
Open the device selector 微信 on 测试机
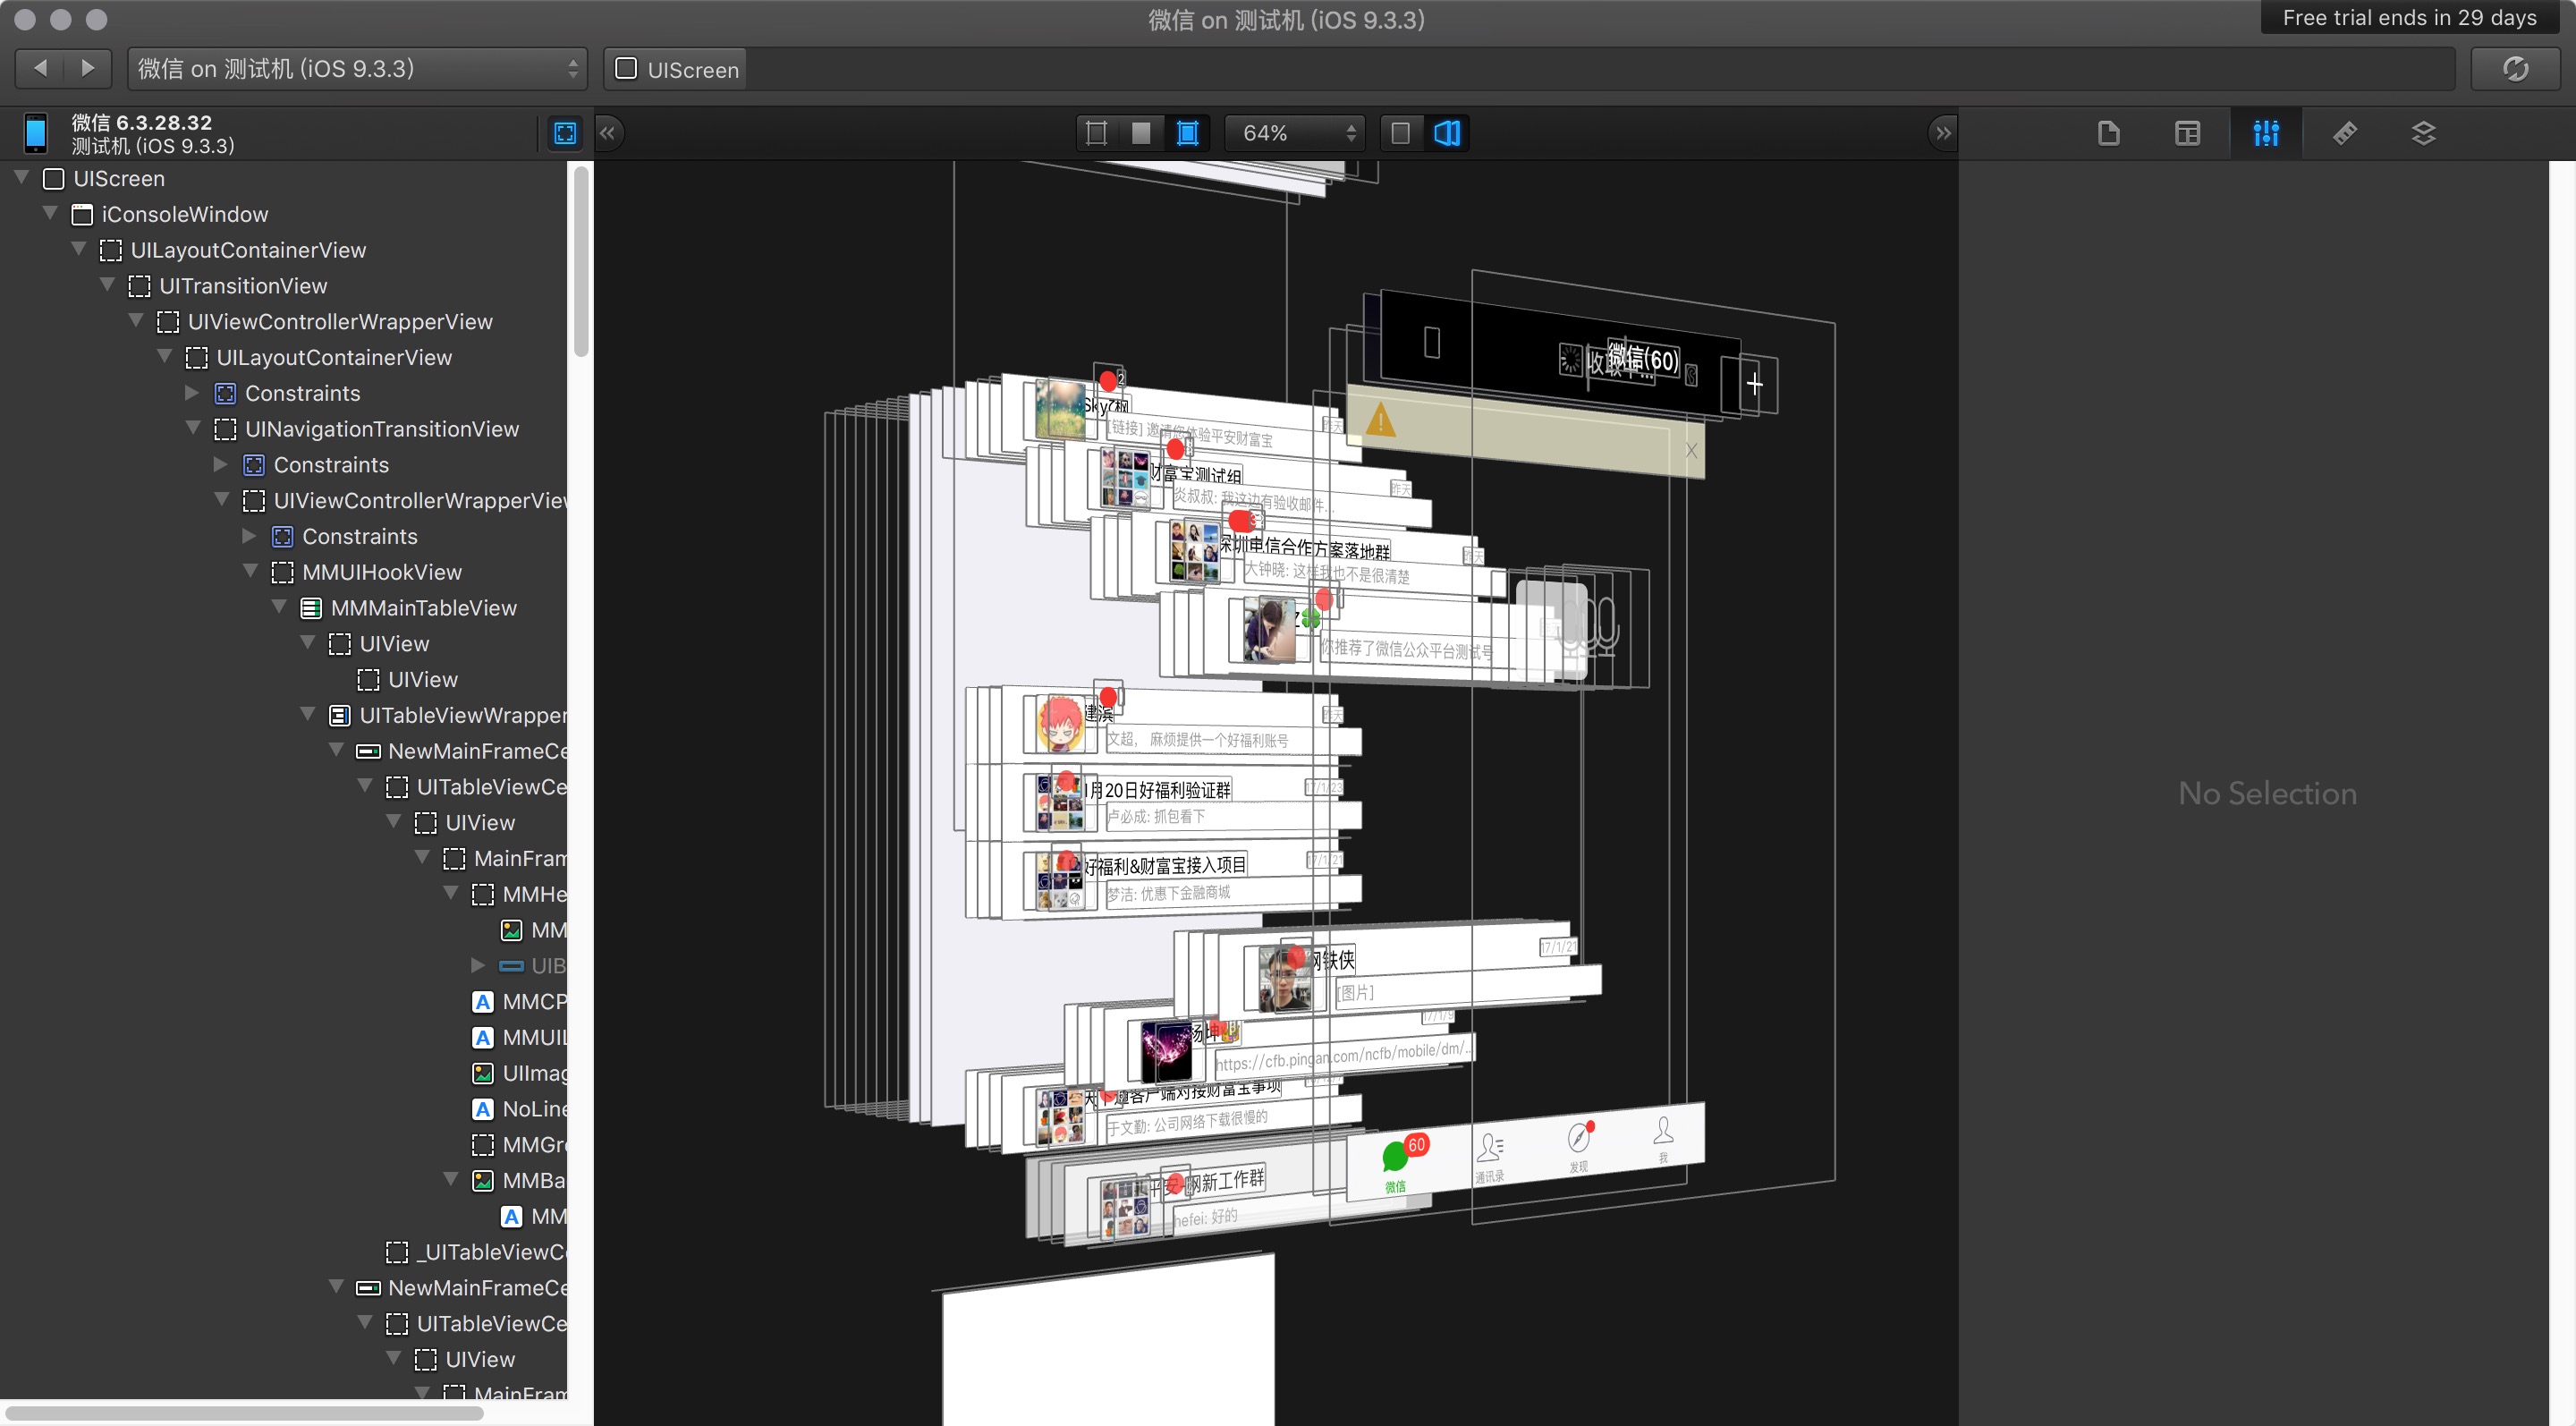coord(358,69)
